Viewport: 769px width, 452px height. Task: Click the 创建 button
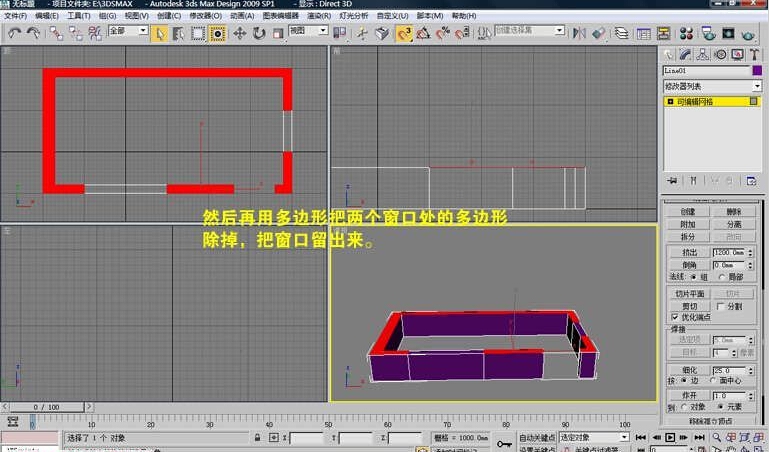[688, 212]
